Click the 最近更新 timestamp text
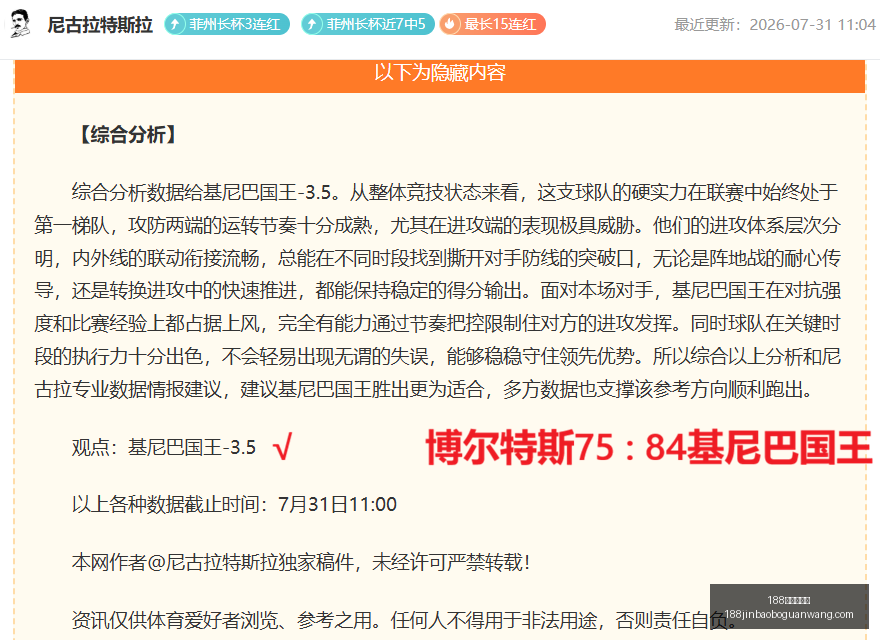Viewport: 880px width, 640px height. click(774, 25)
